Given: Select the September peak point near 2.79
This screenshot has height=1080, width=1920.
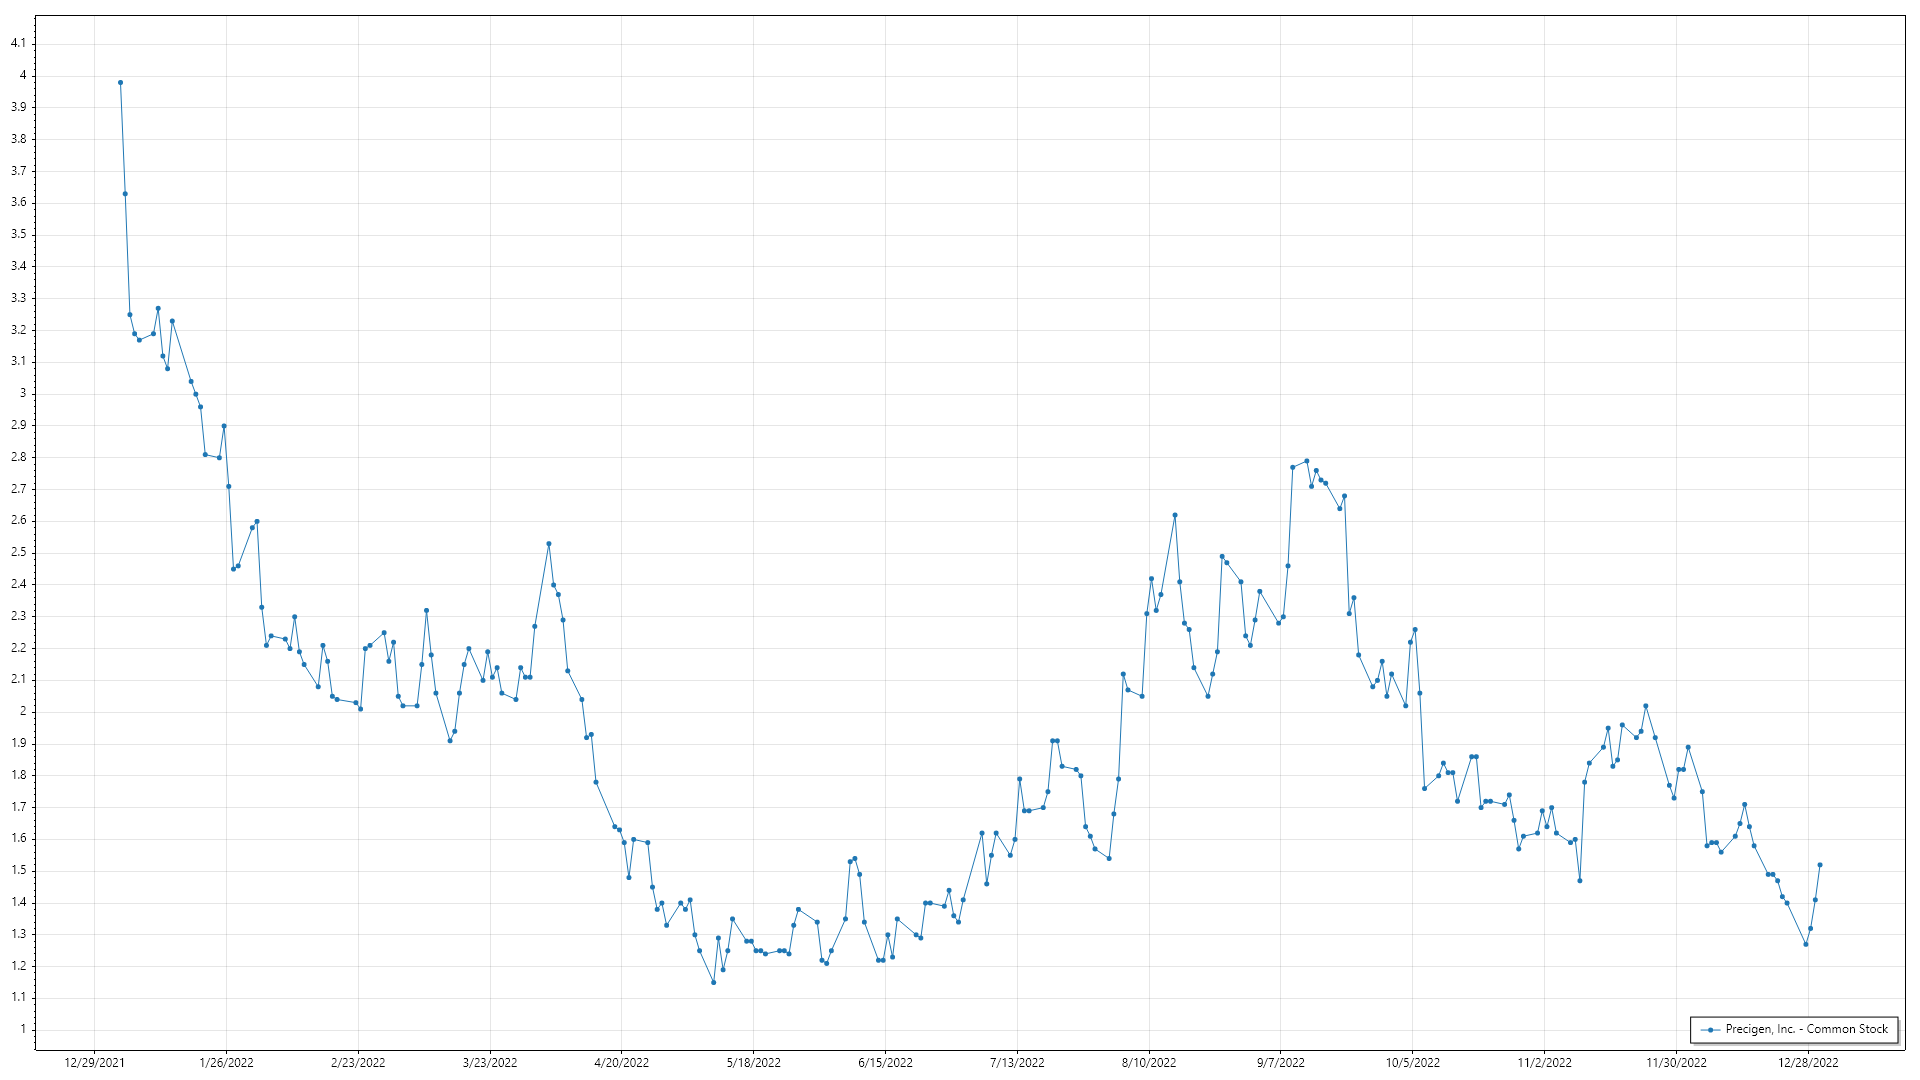Looking at the screenshot, I should [1306, 461].
